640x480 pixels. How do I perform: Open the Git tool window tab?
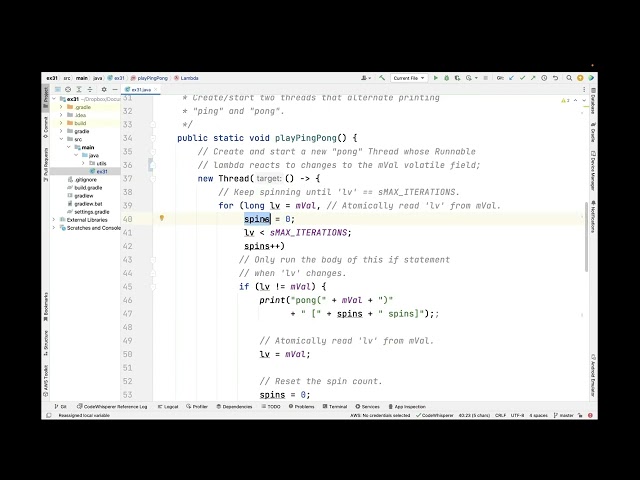(x=60, y=407)
